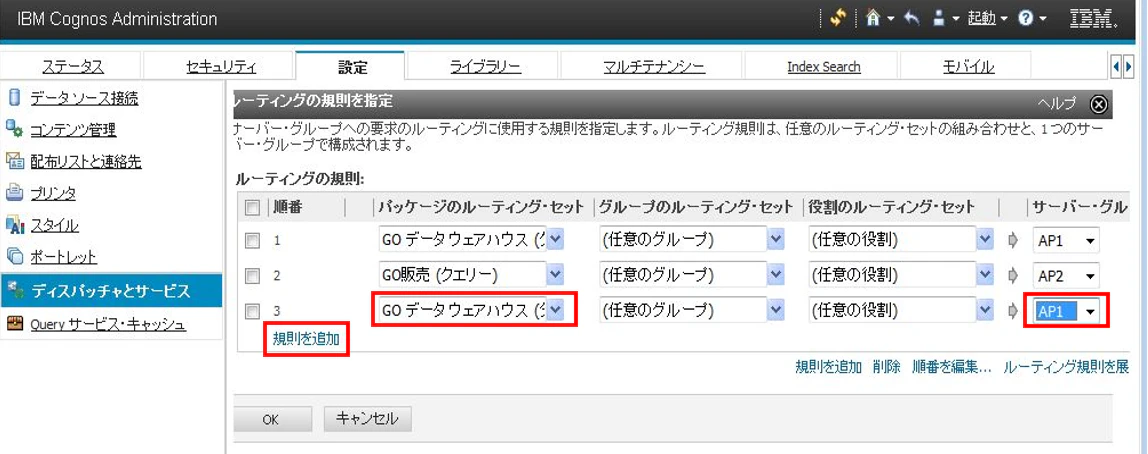The width and height of the screenshot is (1148, 454).
Task: Click the 削除 delete link
Action: [886, 367]
